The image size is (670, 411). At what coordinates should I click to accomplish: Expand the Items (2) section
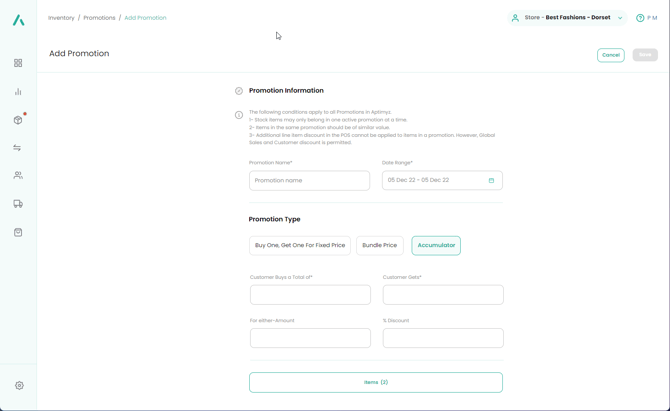(x=376, y=382)
